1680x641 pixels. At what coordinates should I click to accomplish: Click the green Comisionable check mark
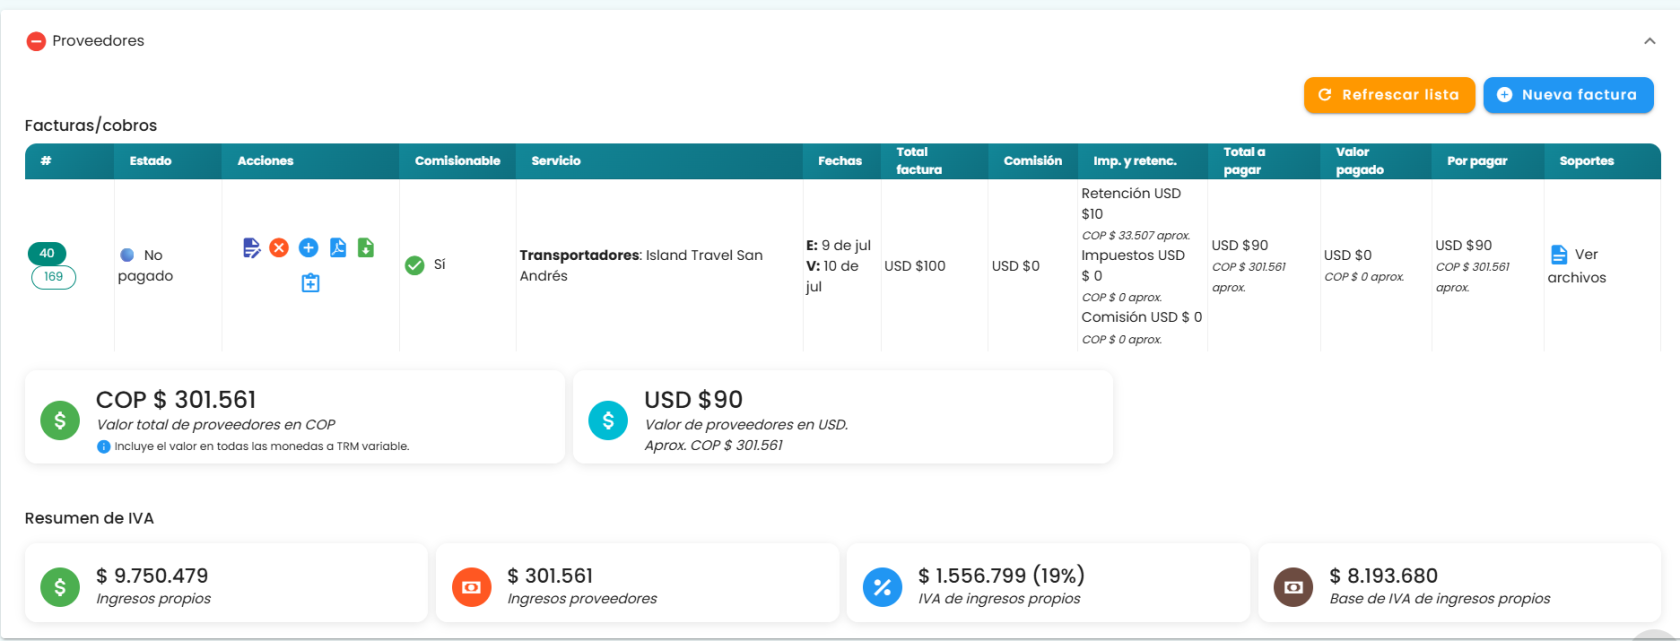[414, 265]
